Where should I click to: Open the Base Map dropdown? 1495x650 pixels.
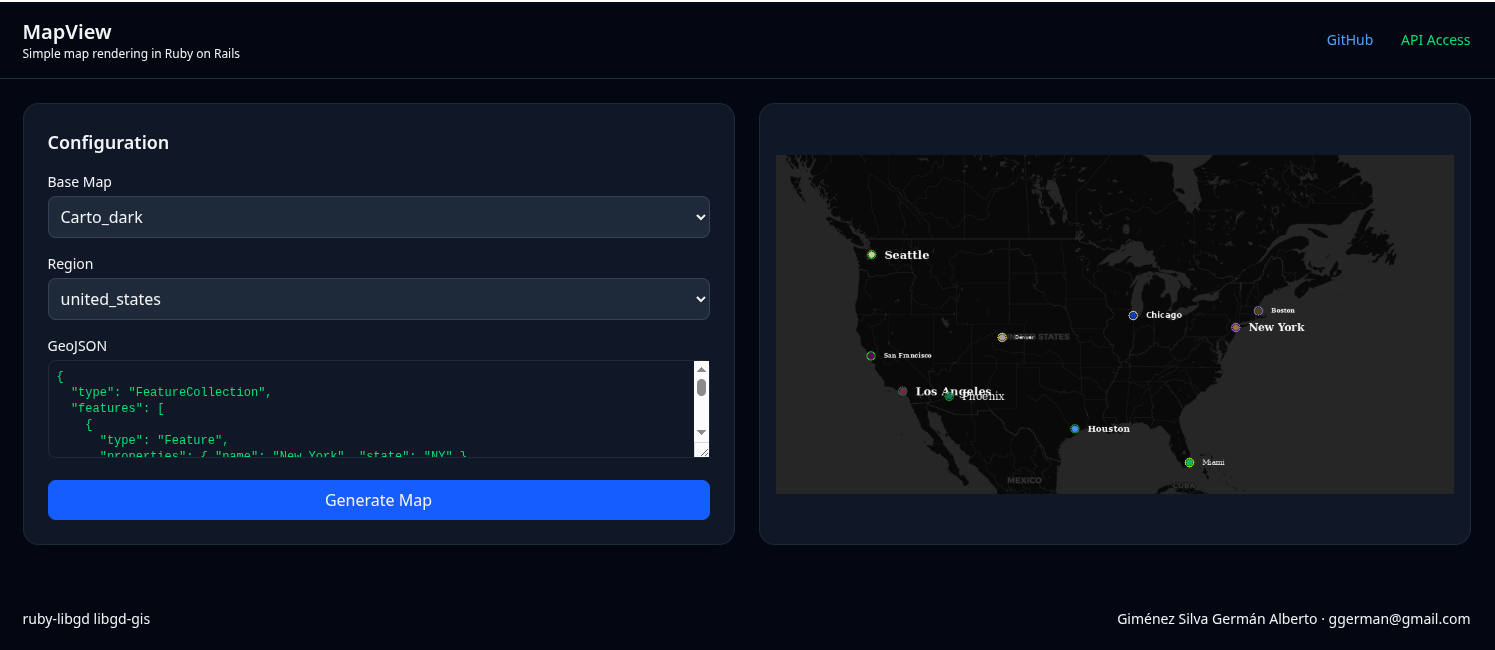point(378,217)
